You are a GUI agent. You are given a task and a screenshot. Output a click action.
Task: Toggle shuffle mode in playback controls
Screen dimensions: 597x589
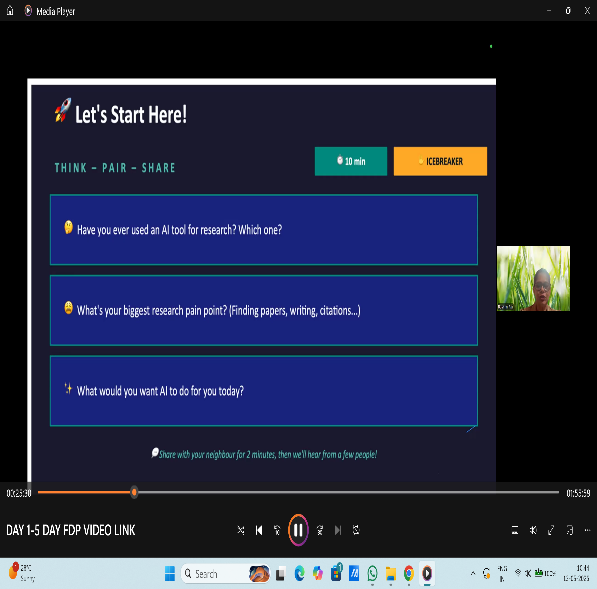(241, 530)
